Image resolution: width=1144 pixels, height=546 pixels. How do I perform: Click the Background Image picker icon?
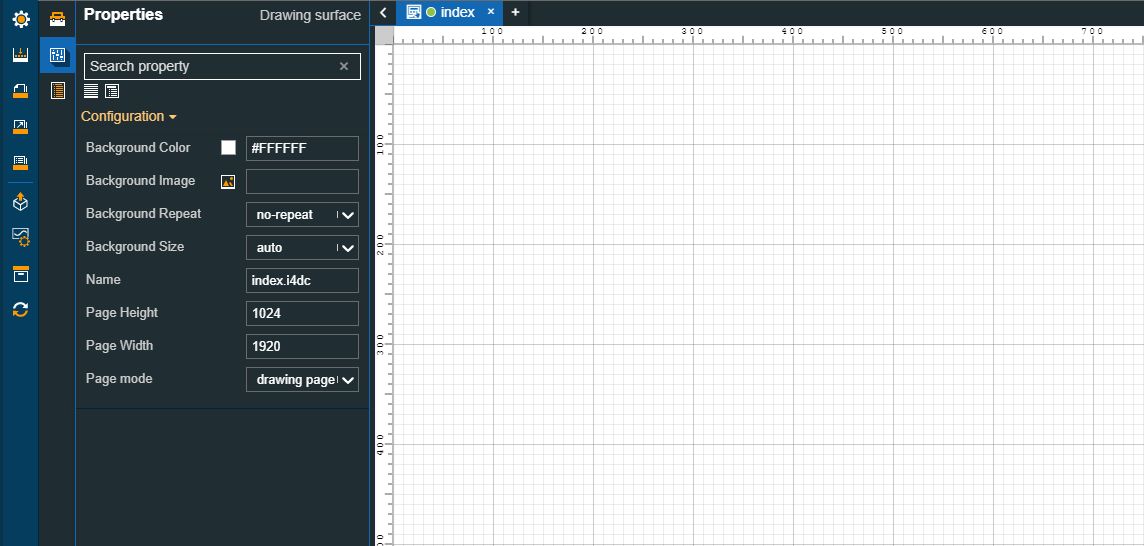coord(228,182)
